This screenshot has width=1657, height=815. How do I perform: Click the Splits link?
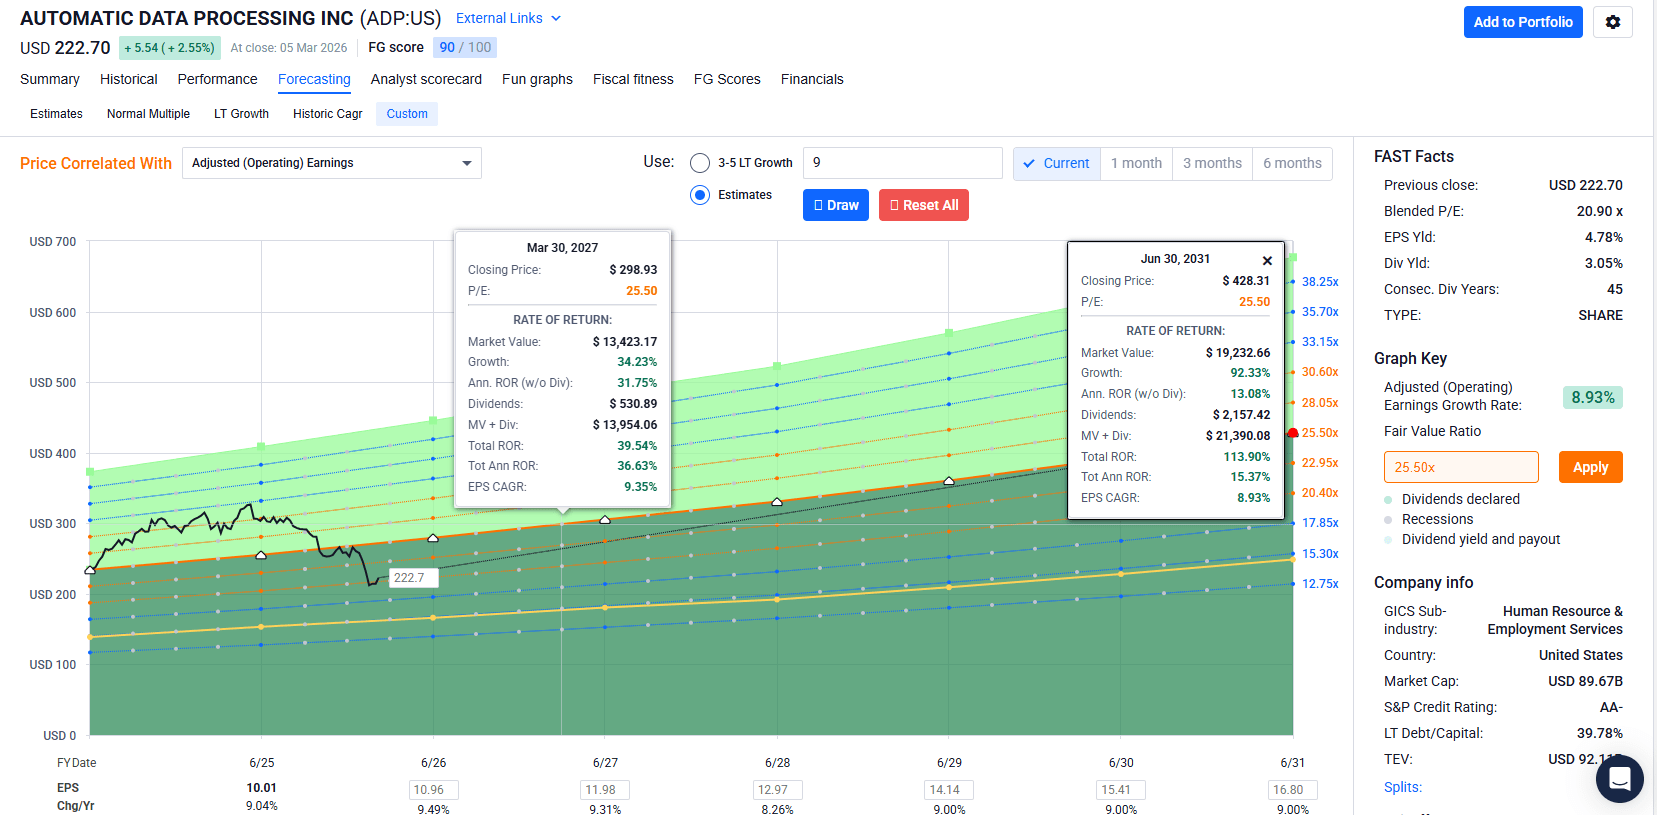[x=1403, y=787]
